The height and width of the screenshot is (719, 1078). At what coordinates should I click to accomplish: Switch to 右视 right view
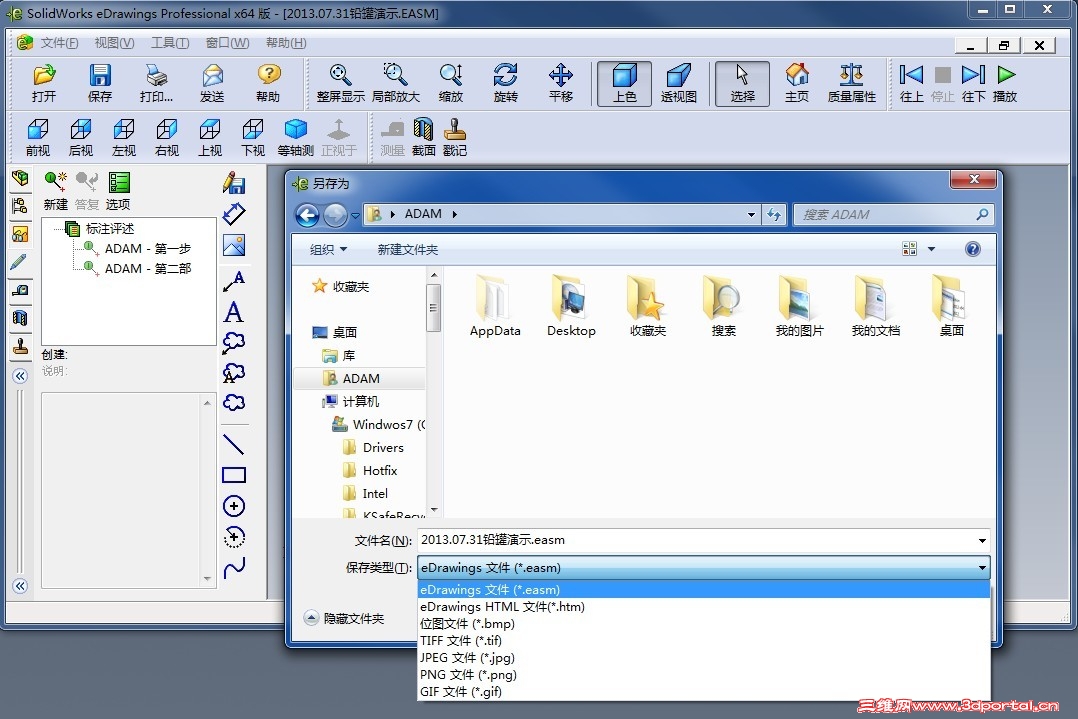coord(166,137)
